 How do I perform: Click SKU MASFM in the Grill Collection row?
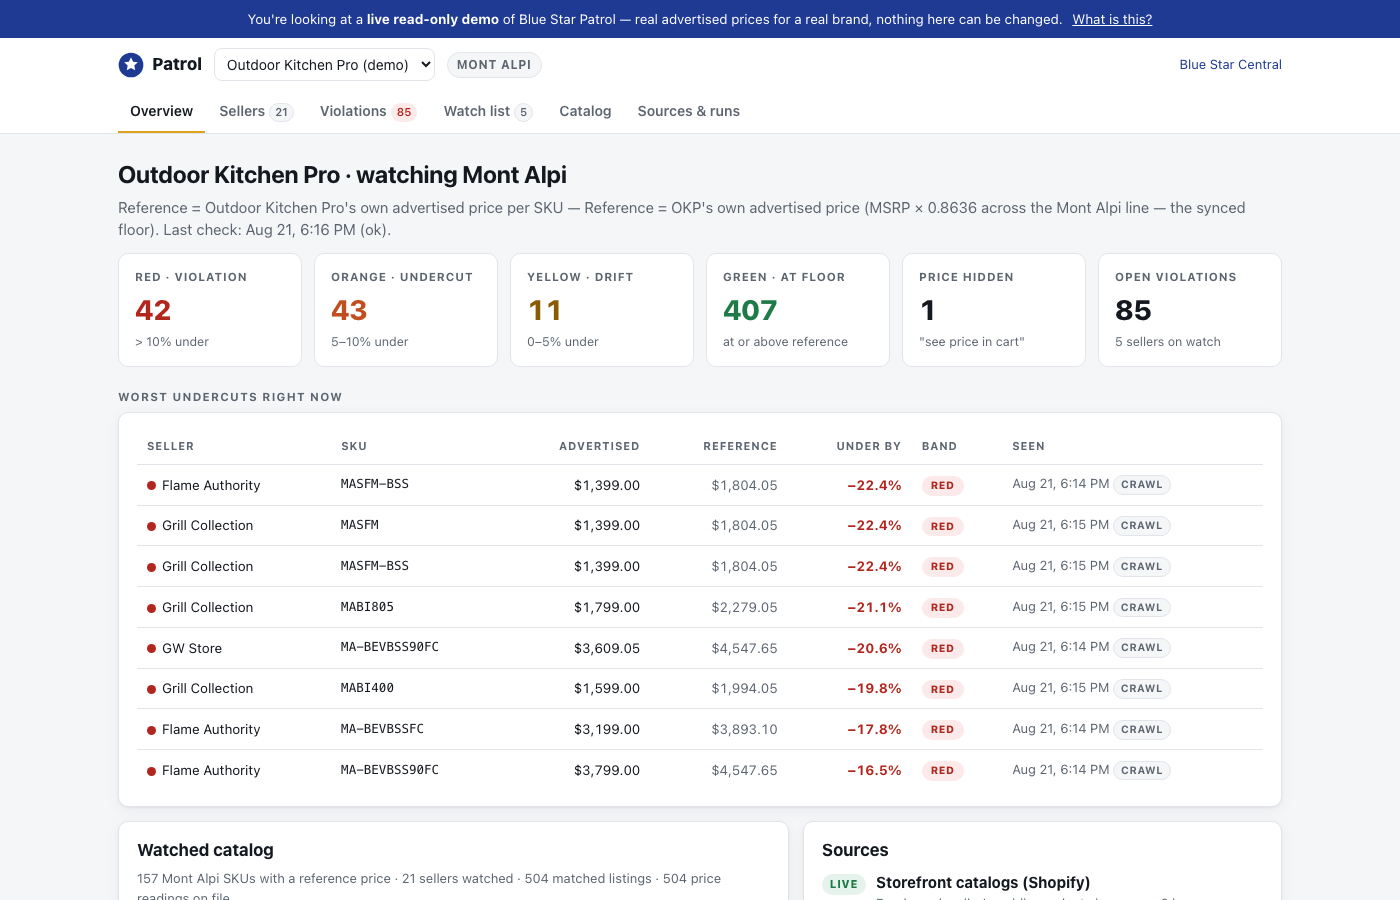359,525
